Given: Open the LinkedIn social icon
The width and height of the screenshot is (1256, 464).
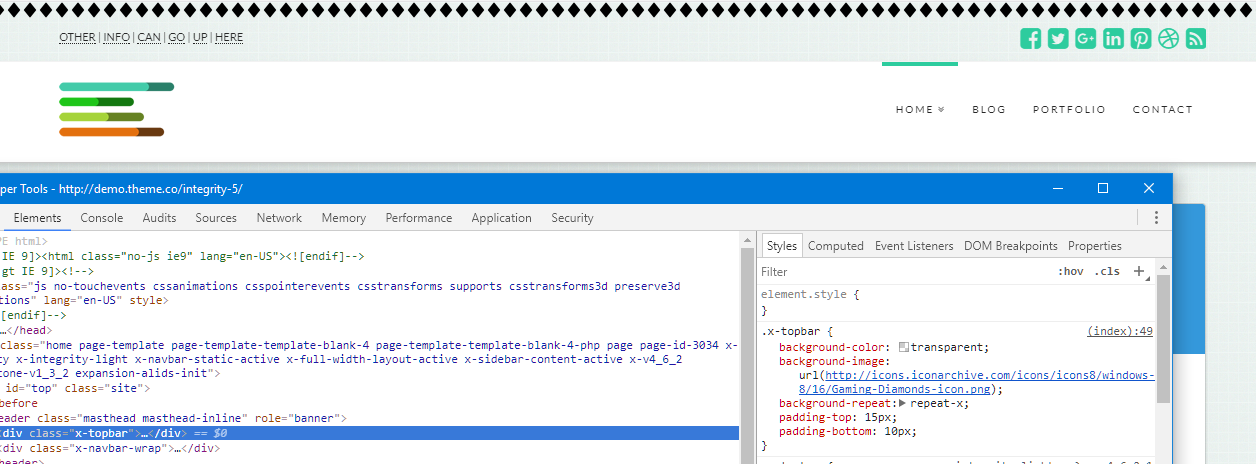Looking at the screenshot, I should coord(1113,39).
